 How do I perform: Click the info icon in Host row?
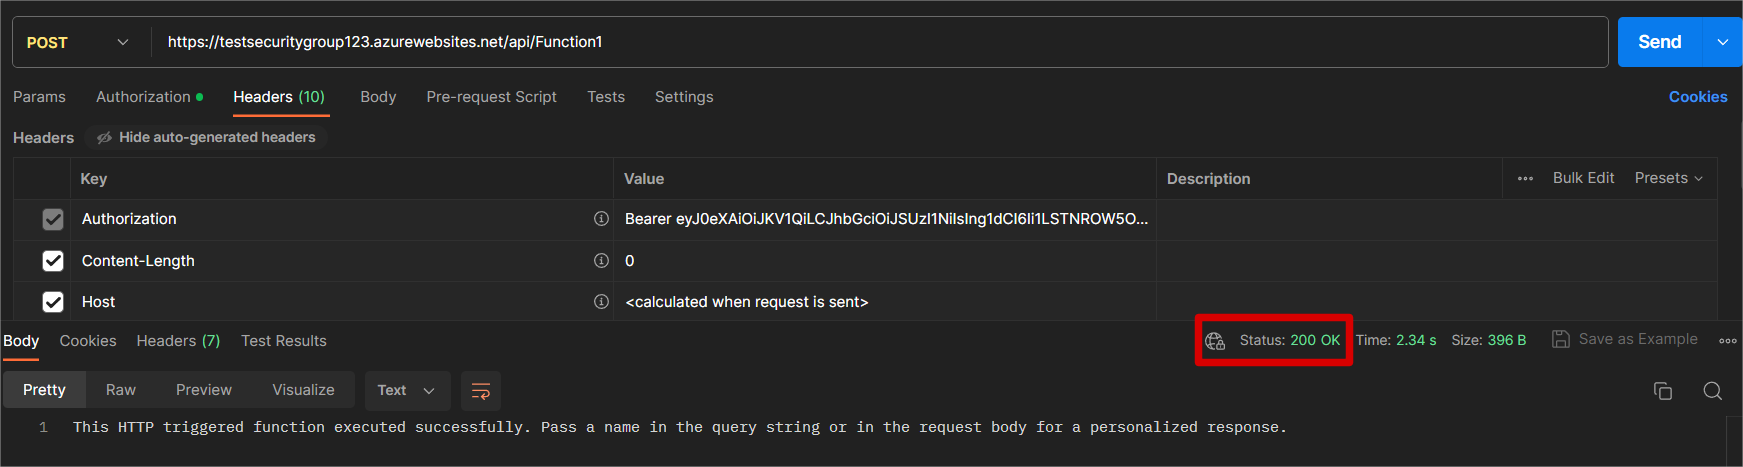[x=601, y=302]
